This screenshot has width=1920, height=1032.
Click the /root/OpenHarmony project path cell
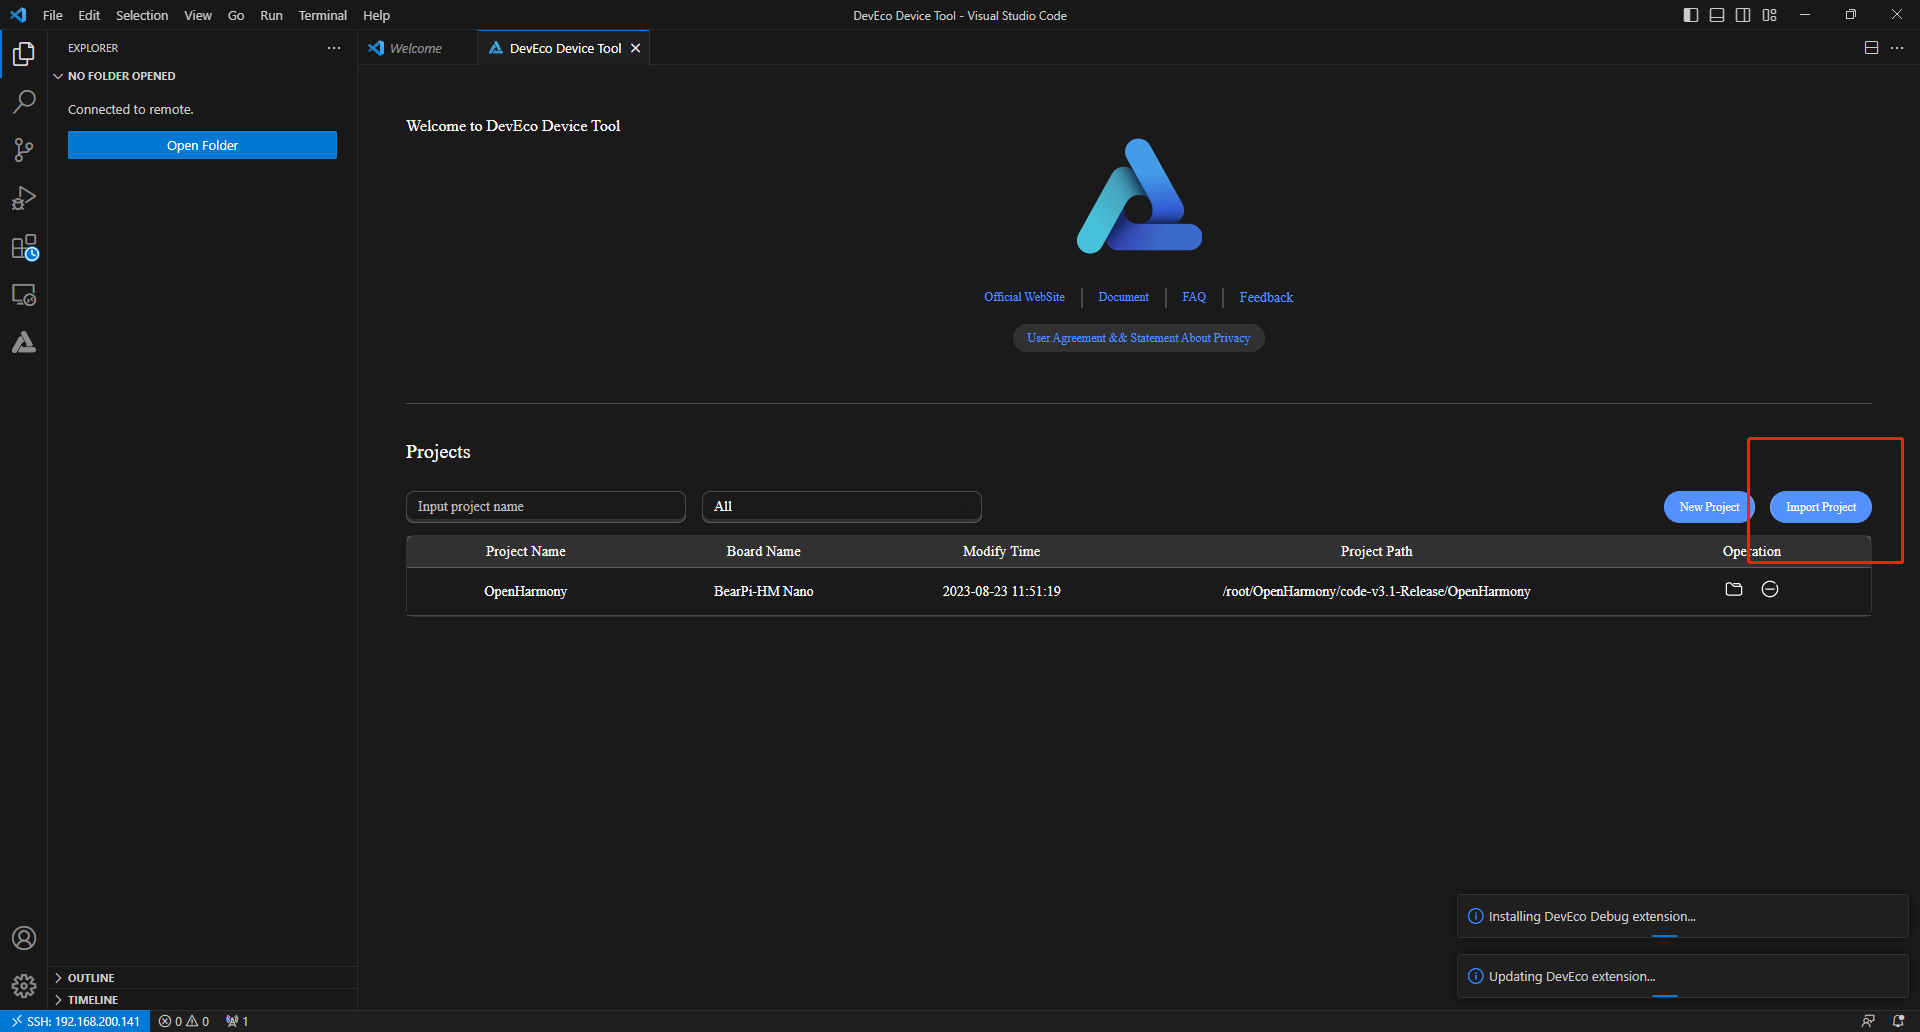pyautogui.click(x=1376, y=592)
